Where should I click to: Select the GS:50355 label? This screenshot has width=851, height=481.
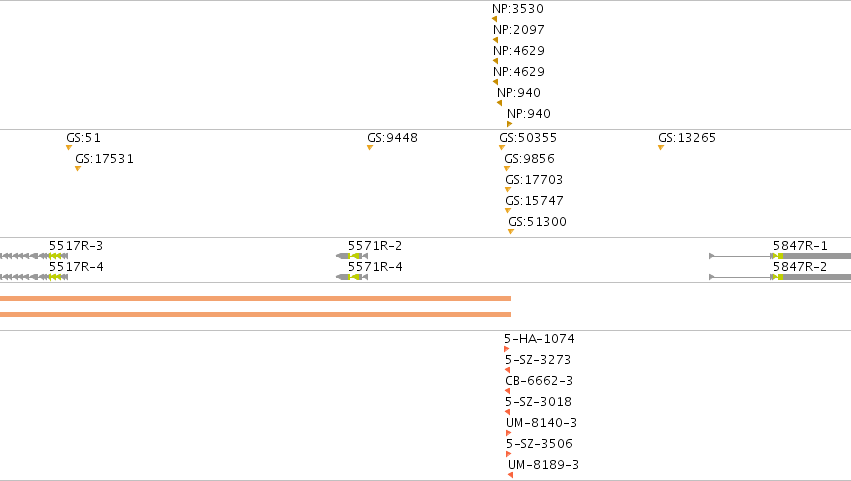pyautogui.click(x=528, y=138)
